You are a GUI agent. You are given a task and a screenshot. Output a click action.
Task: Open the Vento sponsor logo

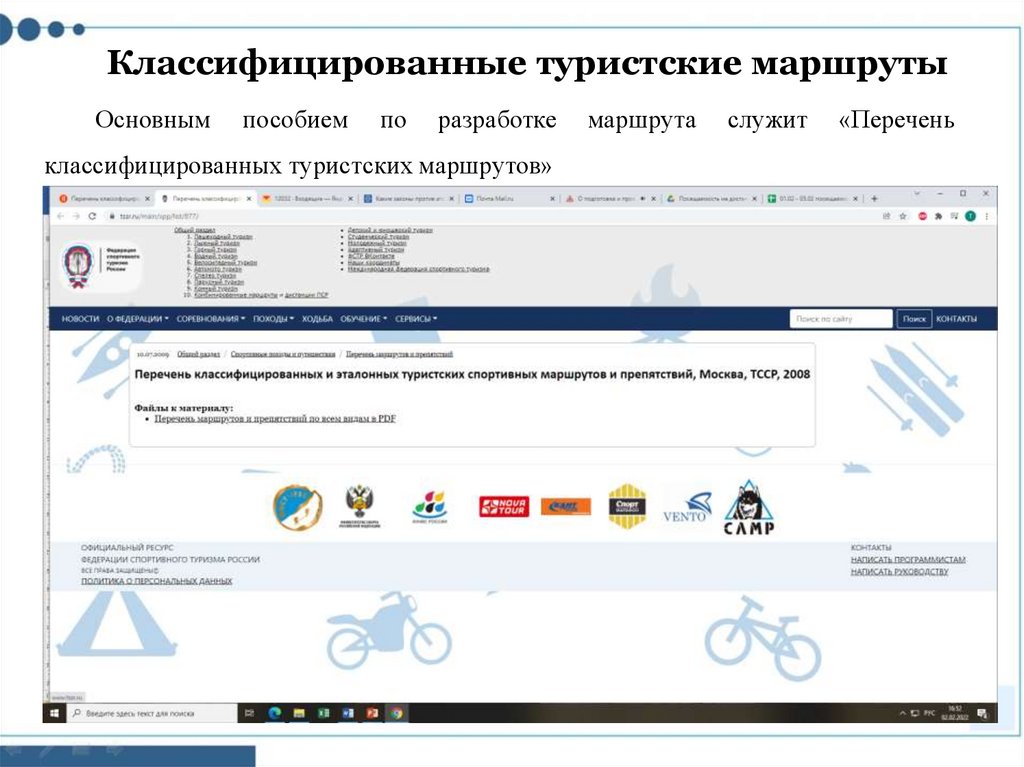689,508
